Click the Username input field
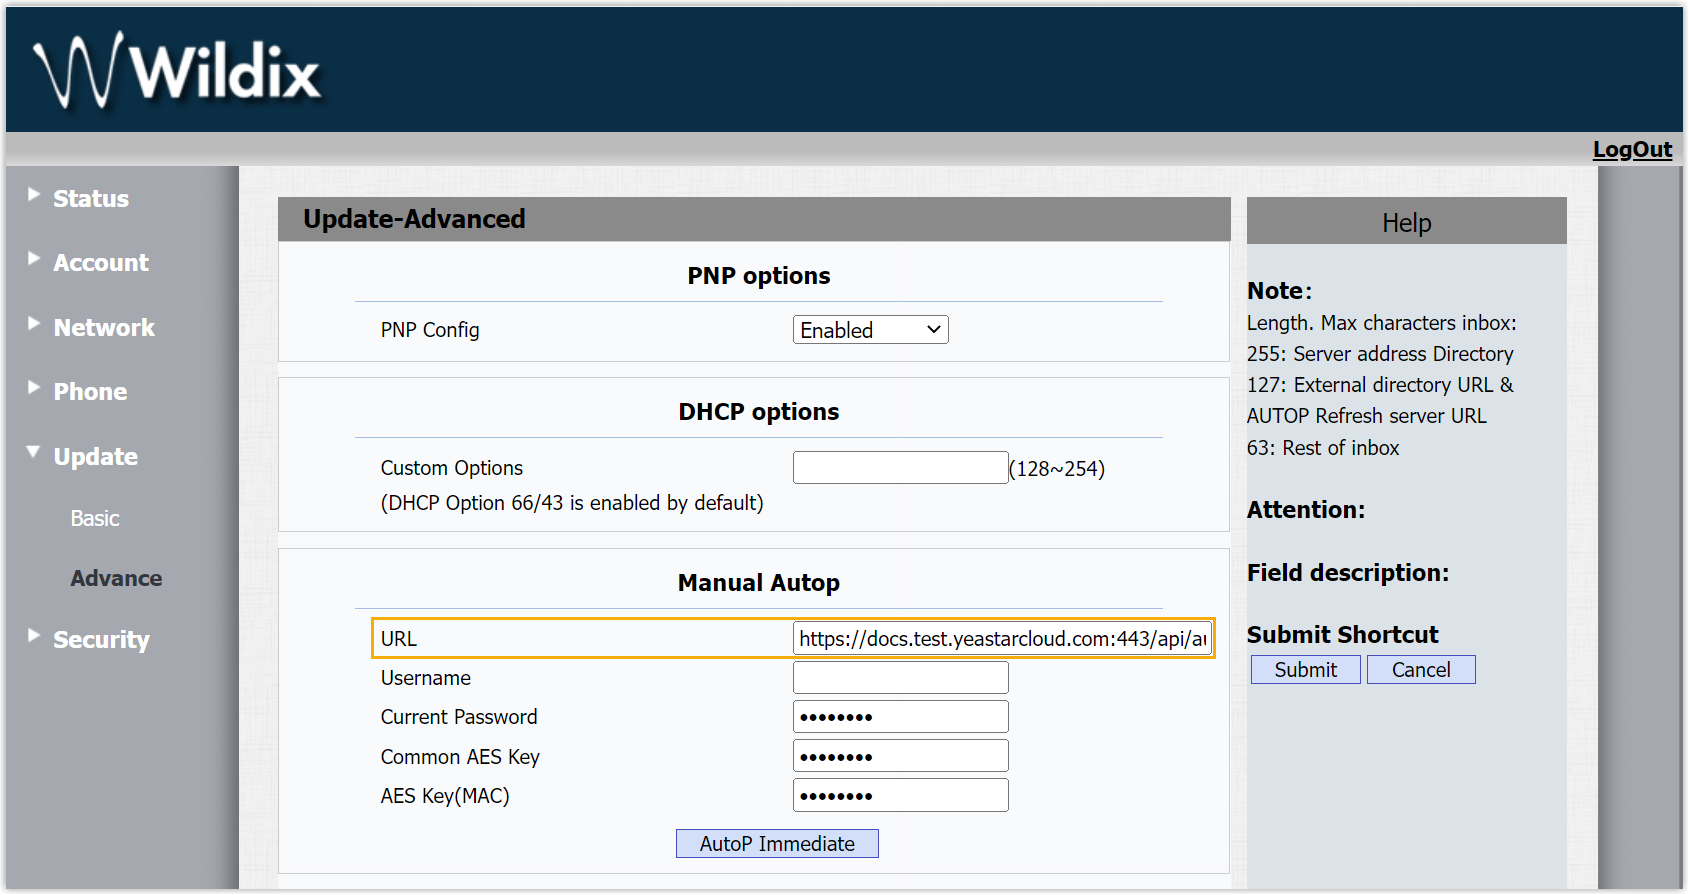This screenshot has height=895, width=1689. pos(900,678)
